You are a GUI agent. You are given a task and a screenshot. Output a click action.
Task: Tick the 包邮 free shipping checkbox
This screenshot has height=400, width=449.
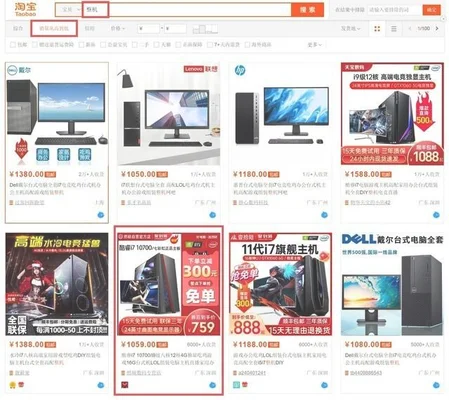13,45
